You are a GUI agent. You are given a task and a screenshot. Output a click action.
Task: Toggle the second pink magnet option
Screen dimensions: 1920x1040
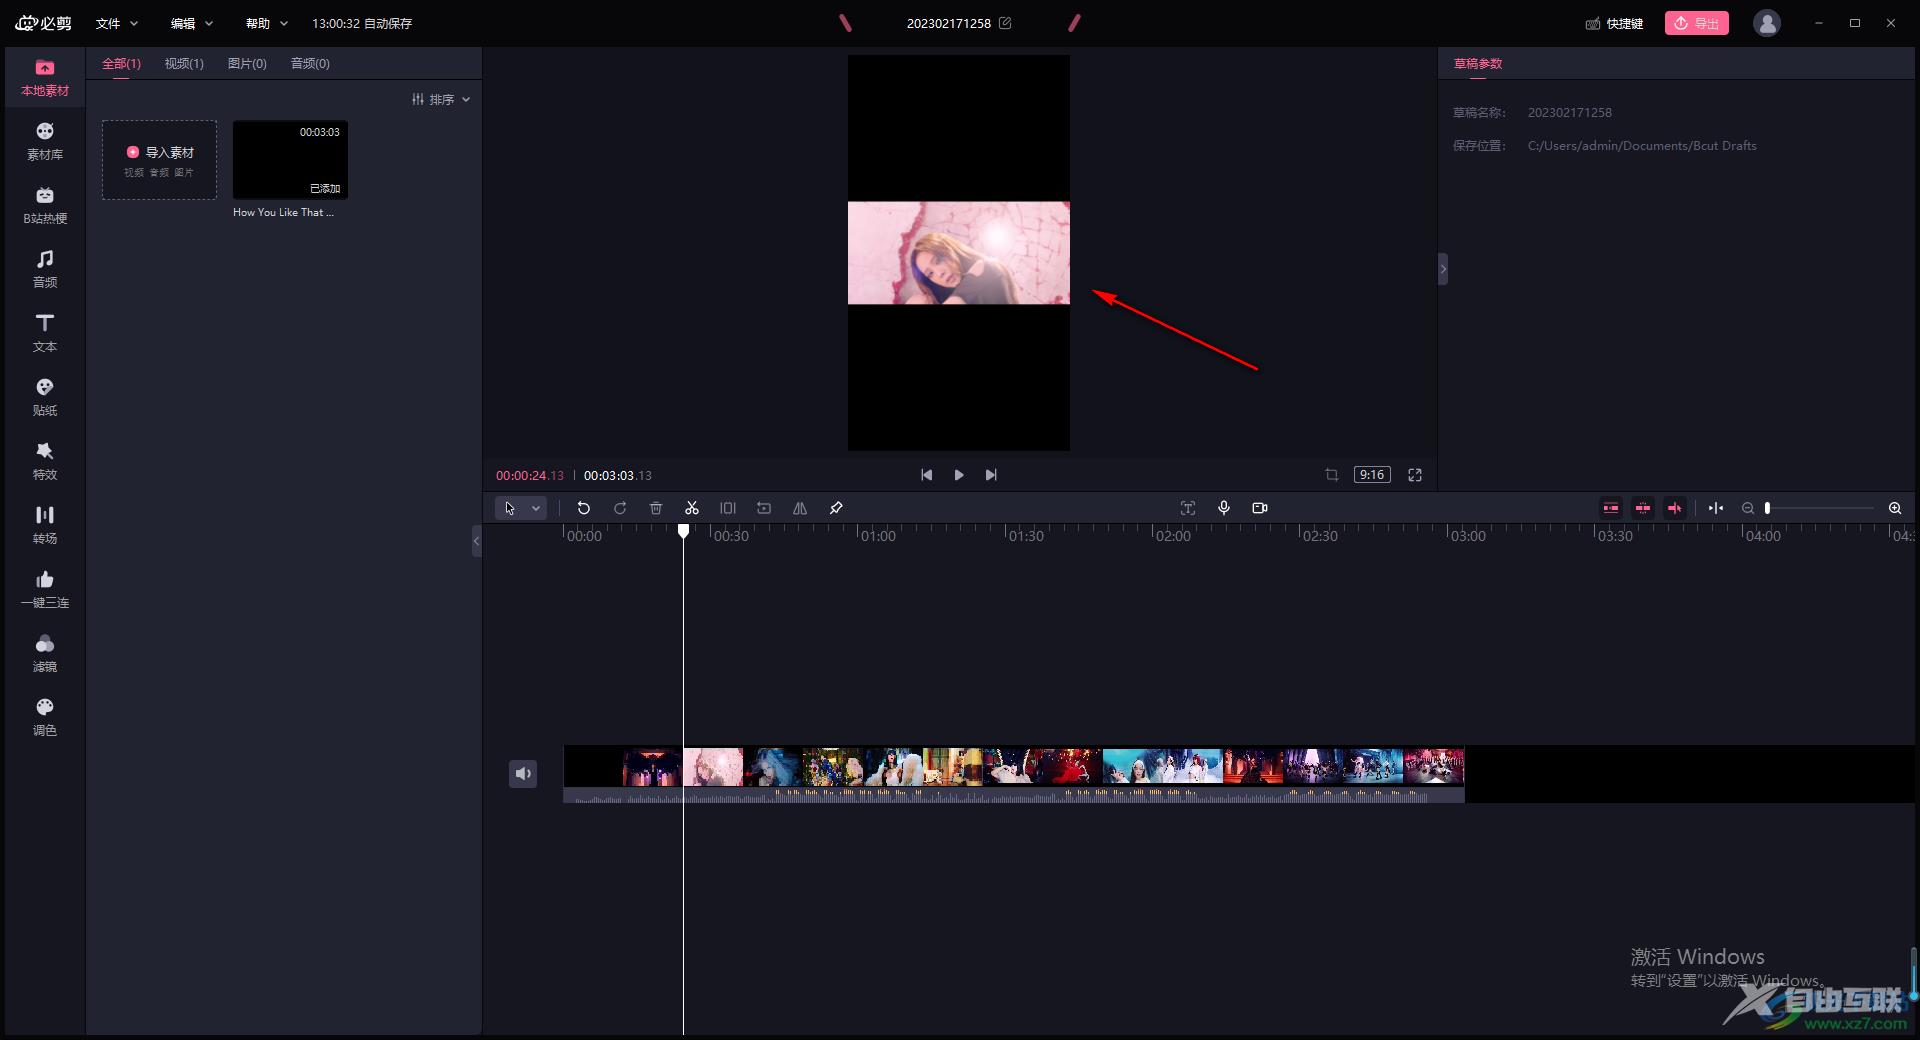click(1643, 508)
